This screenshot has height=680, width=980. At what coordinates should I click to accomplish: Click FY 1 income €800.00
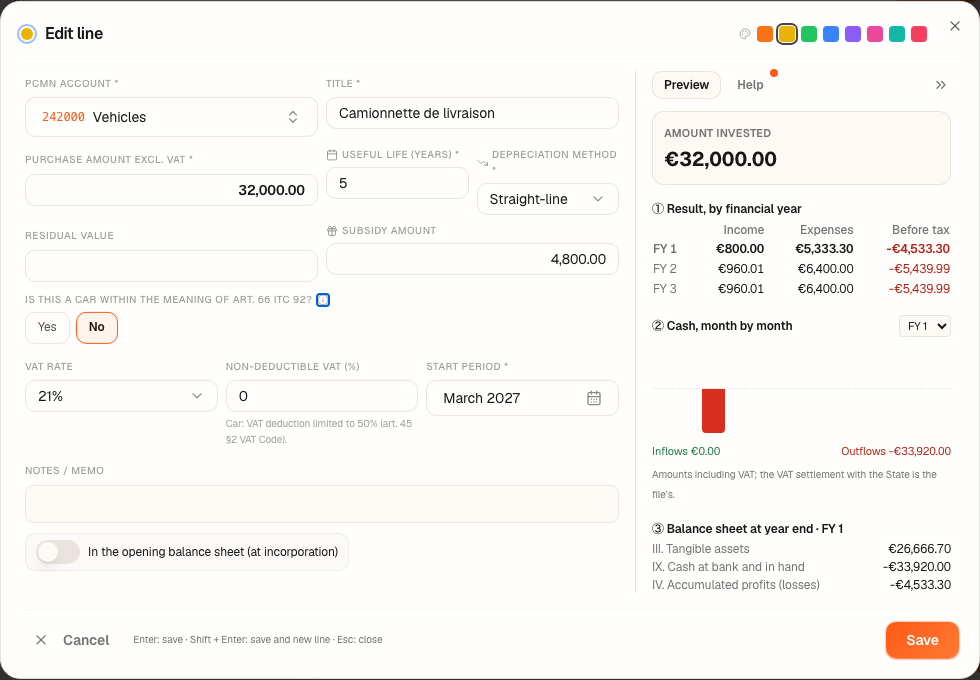(x=740, y=249)
